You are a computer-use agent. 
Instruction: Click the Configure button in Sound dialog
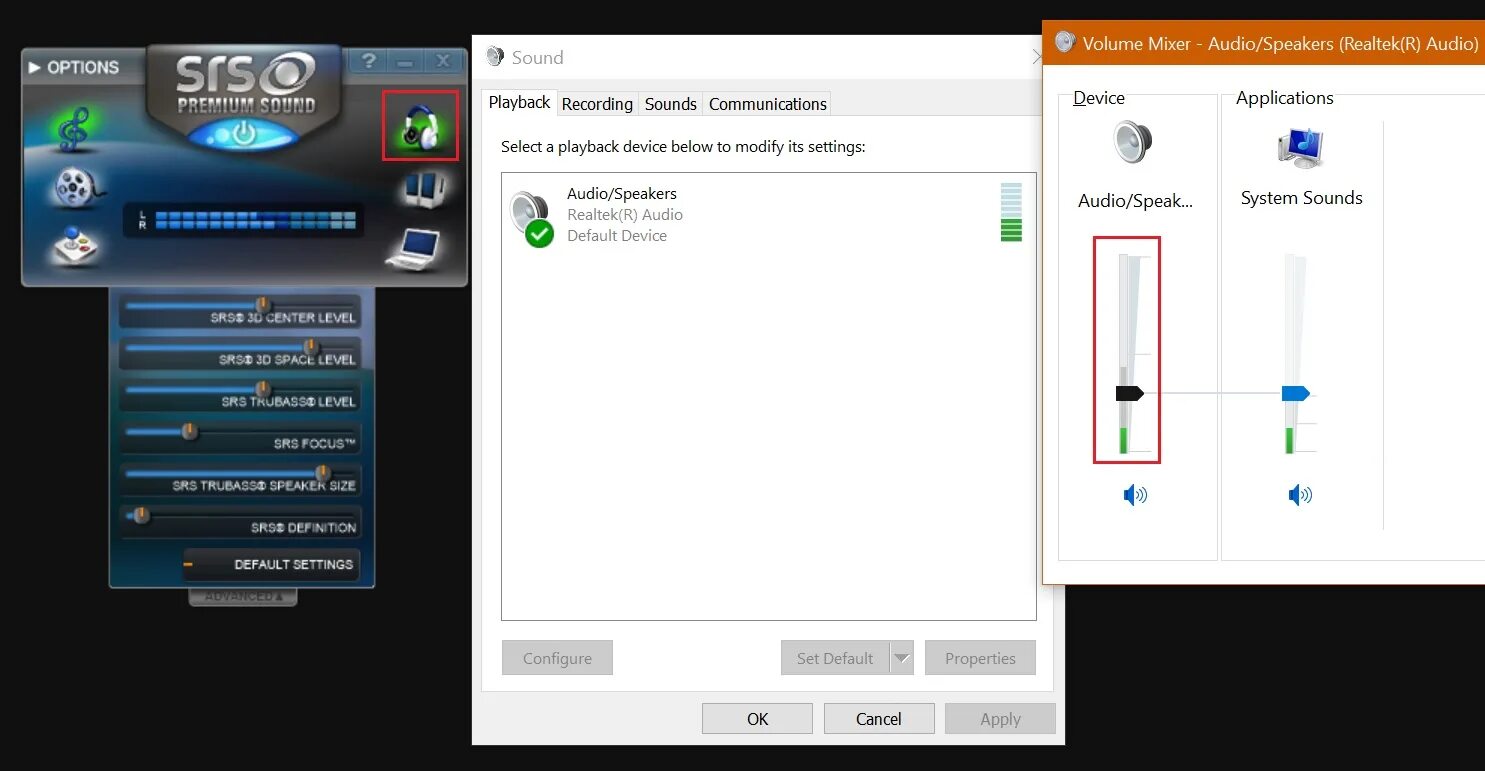click(x=557, y=658)
